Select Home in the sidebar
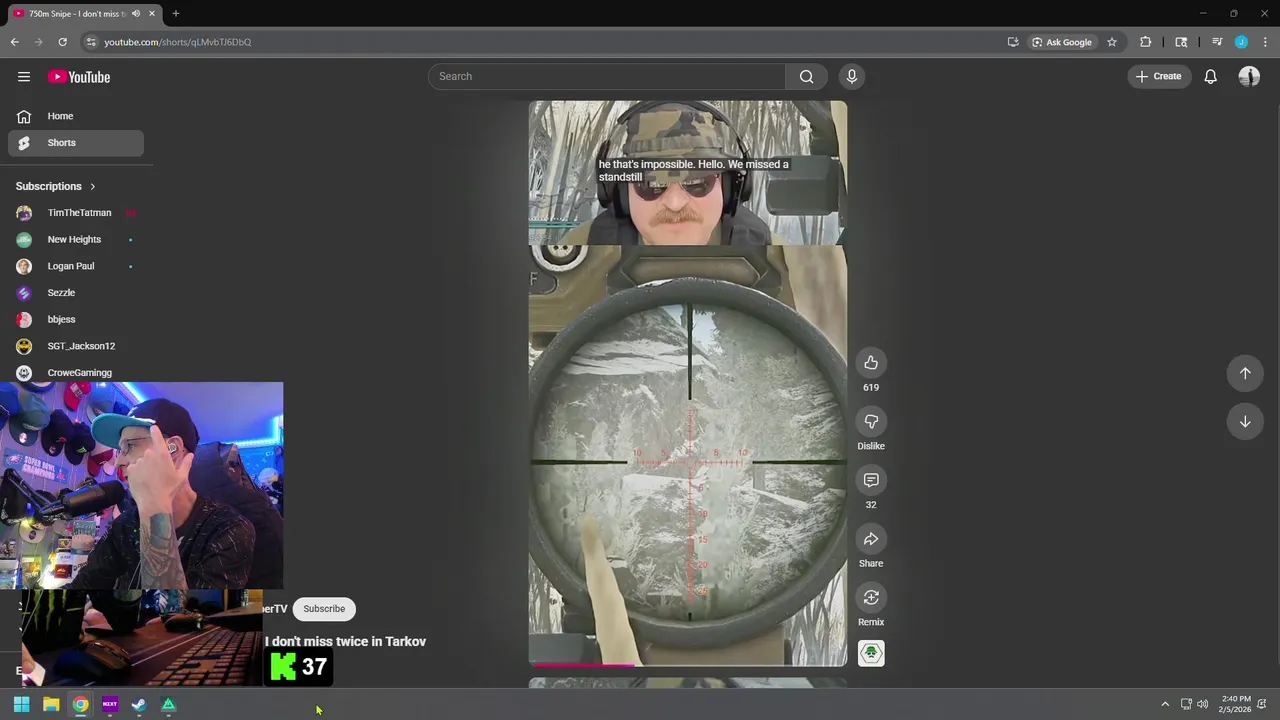 tap(76, 116)
